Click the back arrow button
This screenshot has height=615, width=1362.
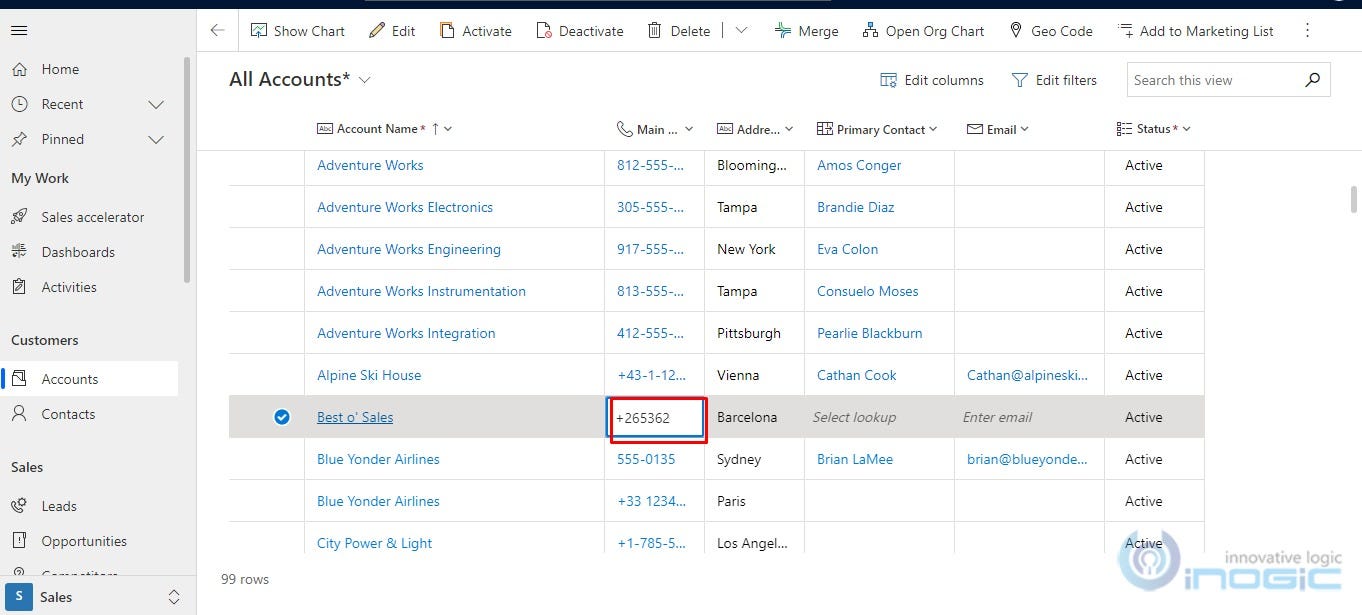tap(217, 31)
